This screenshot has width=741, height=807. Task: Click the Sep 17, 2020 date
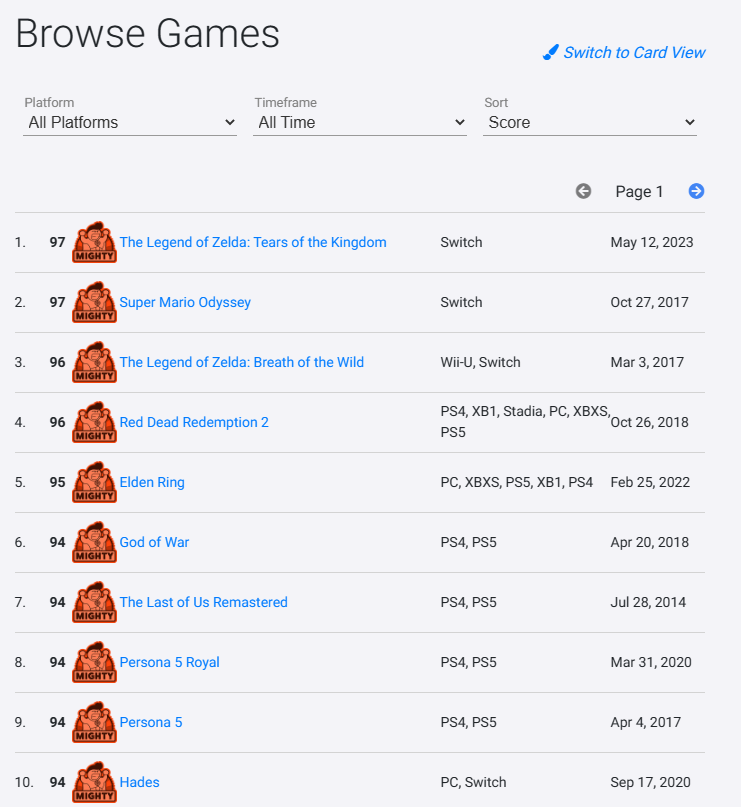click(x=650, y=782)
